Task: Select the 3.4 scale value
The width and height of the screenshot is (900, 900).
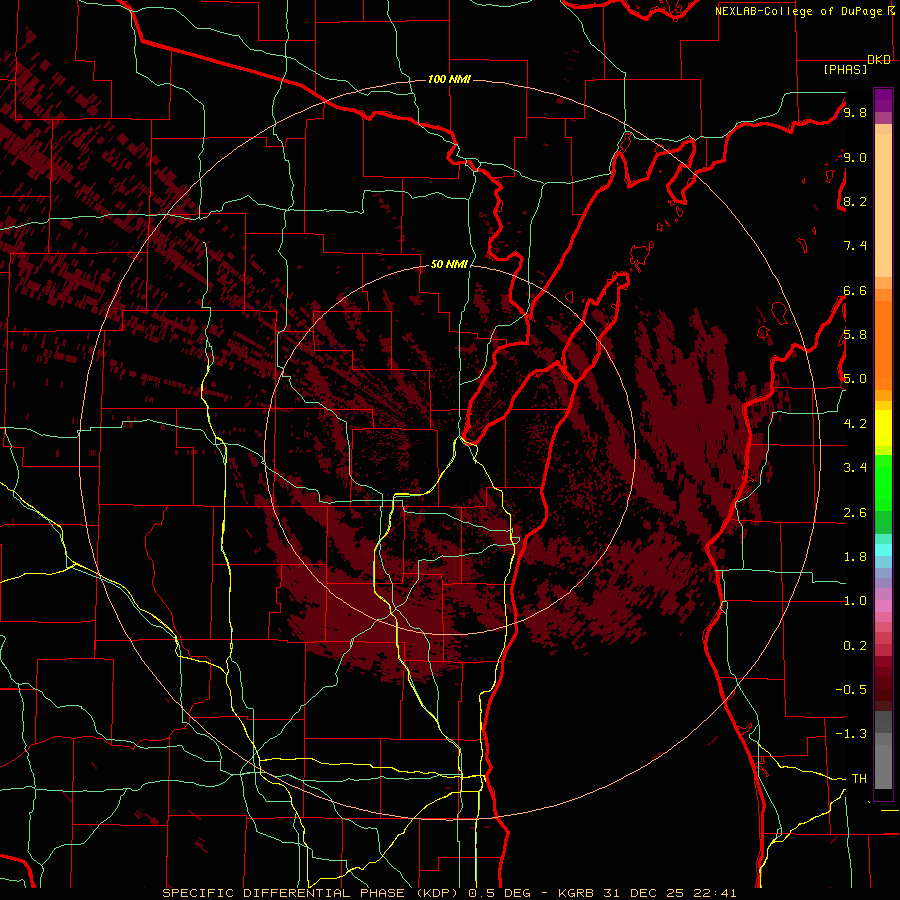Action: click(x=855, y=467)
